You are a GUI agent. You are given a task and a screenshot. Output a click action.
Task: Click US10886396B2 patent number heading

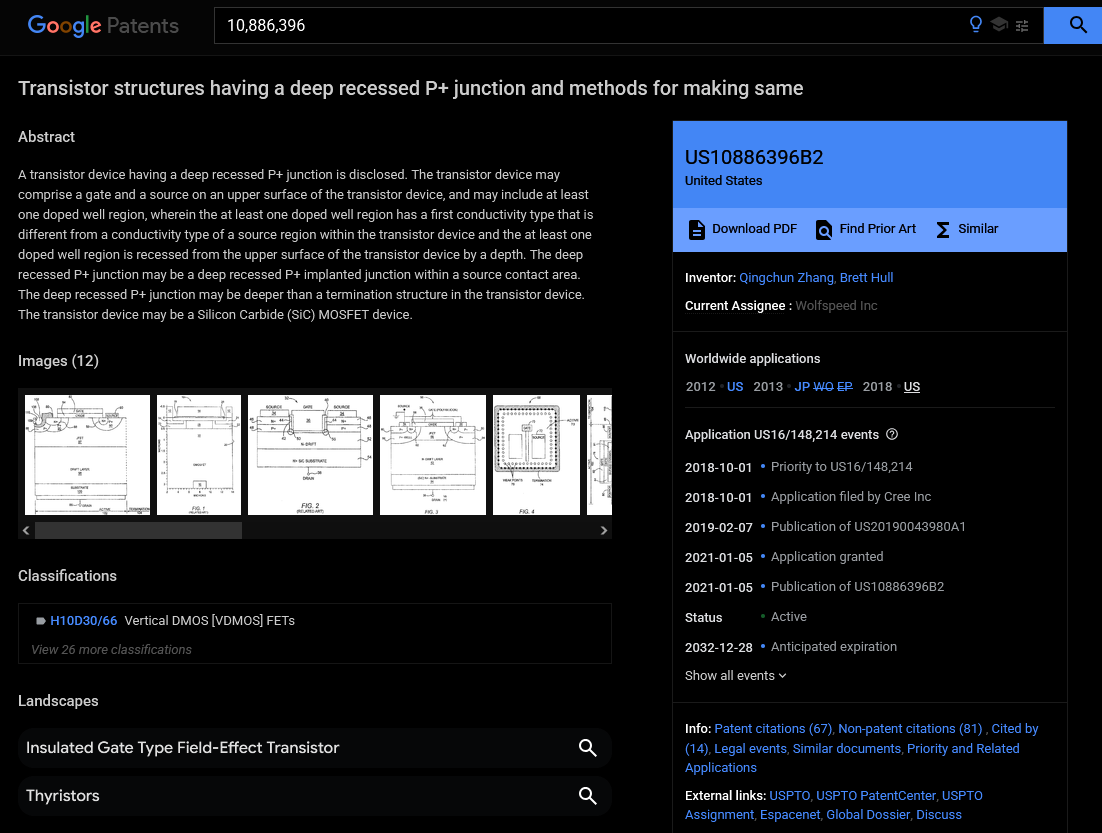(753, 157)
